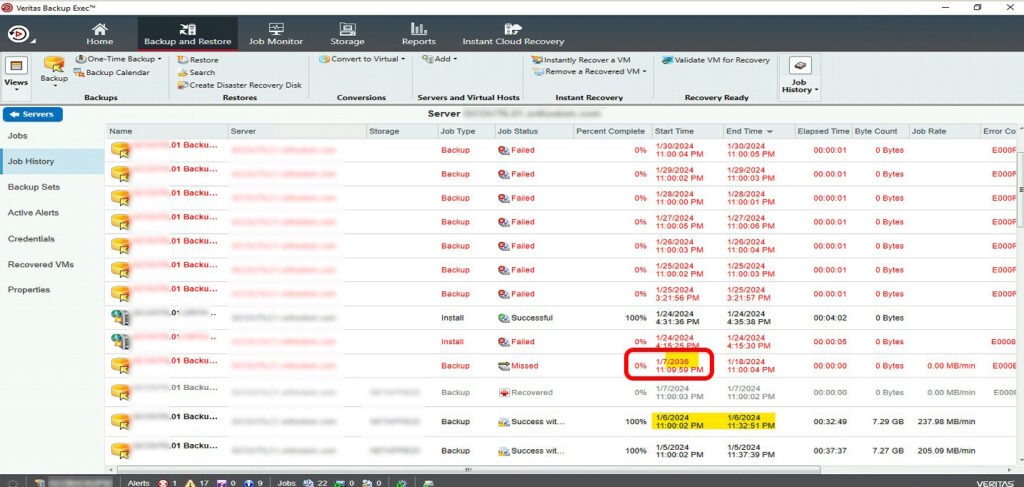Screen dimensions: 1024x487
Task: Switch to the Job Monitor tab
Action: pos(275,34)
